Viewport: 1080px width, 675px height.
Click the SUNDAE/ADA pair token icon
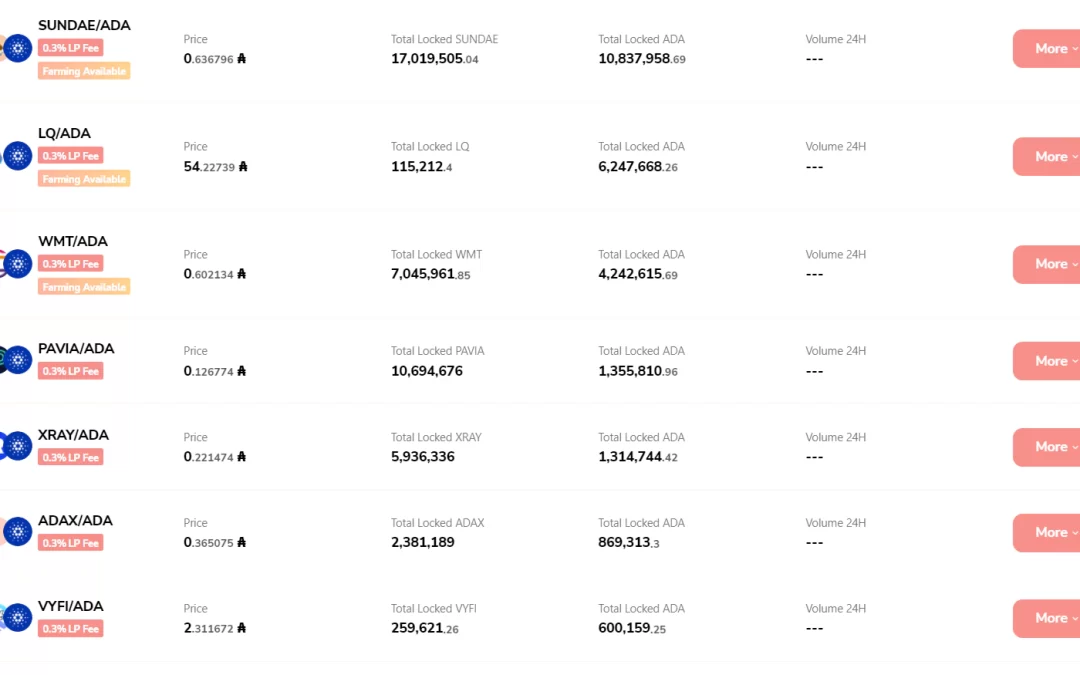coord(17,48)
